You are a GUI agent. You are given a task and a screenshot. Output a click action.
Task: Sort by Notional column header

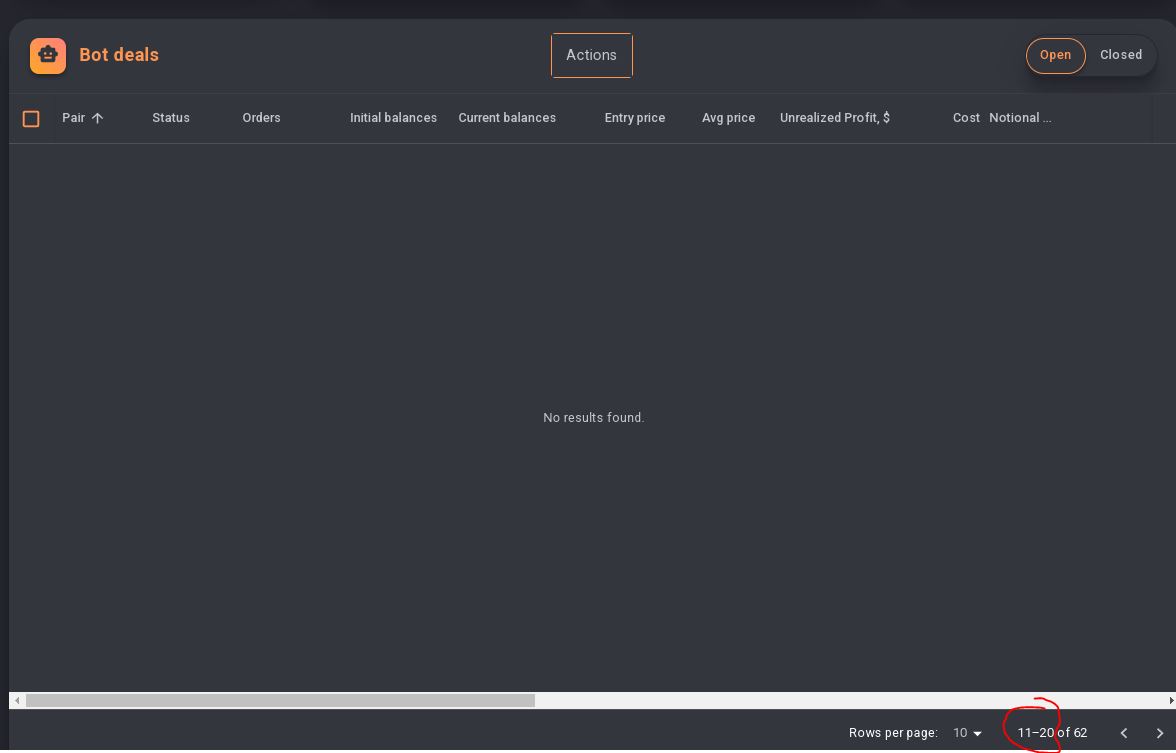(1020, 118)
